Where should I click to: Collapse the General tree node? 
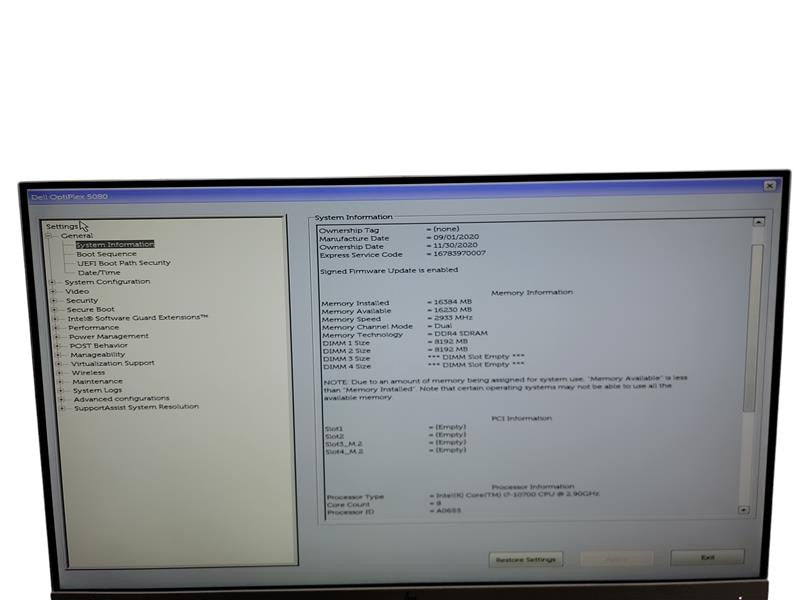[x=49, y=236]
